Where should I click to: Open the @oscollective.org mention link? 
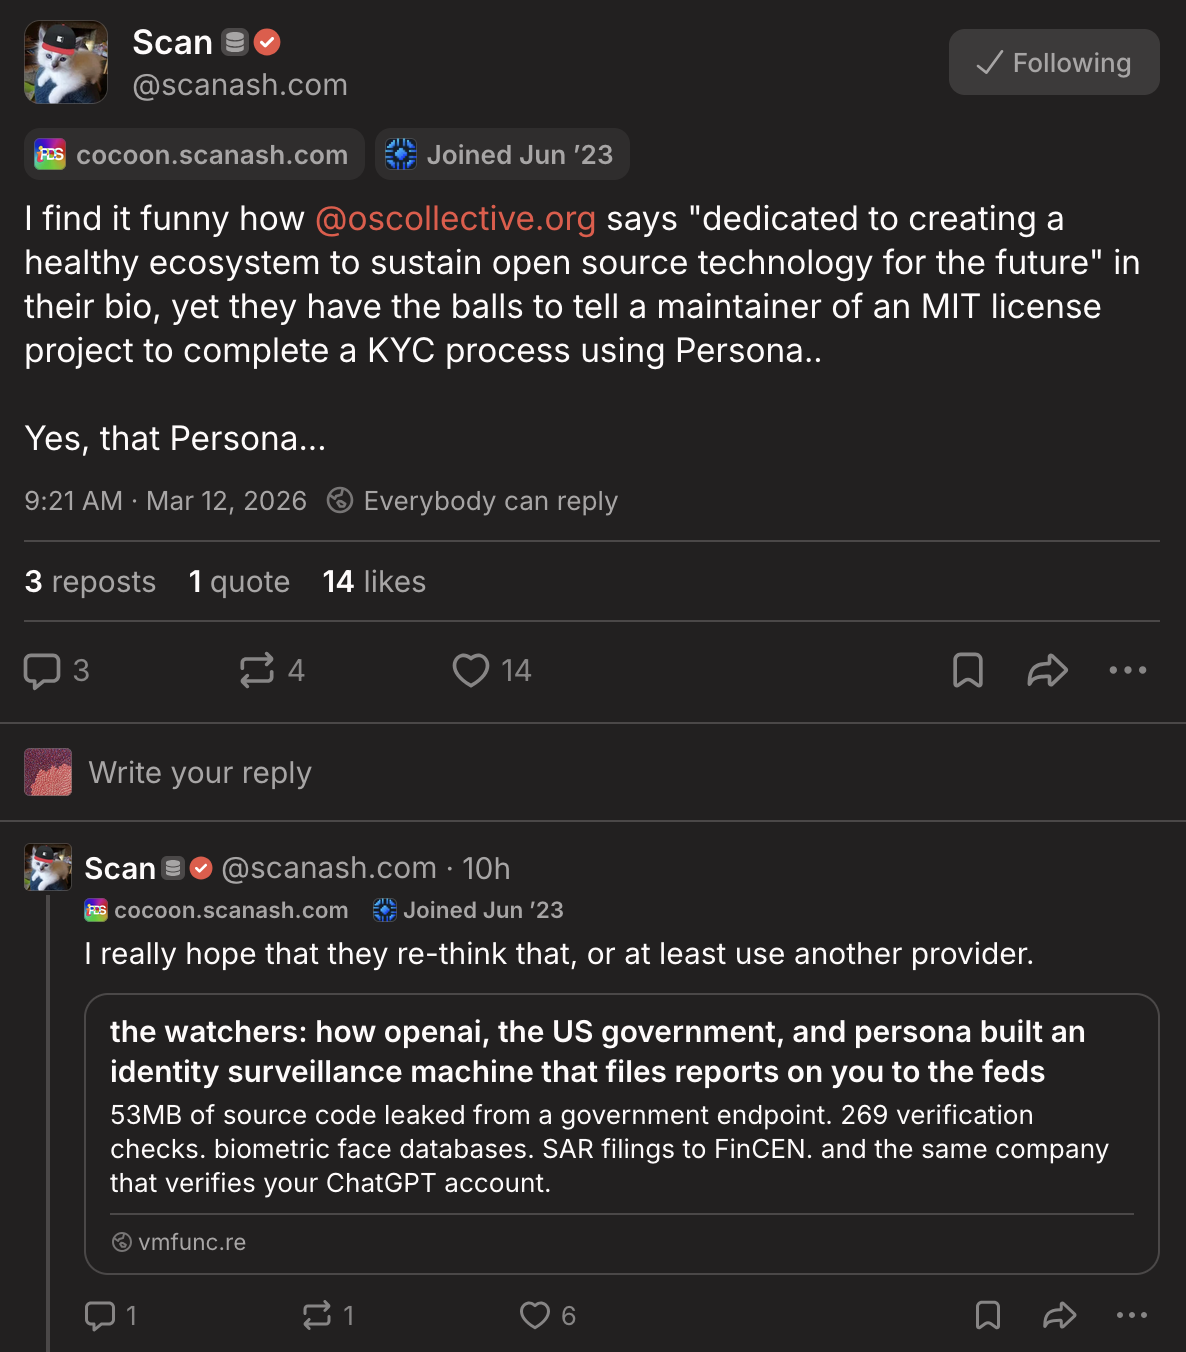(x=455, y=219)
